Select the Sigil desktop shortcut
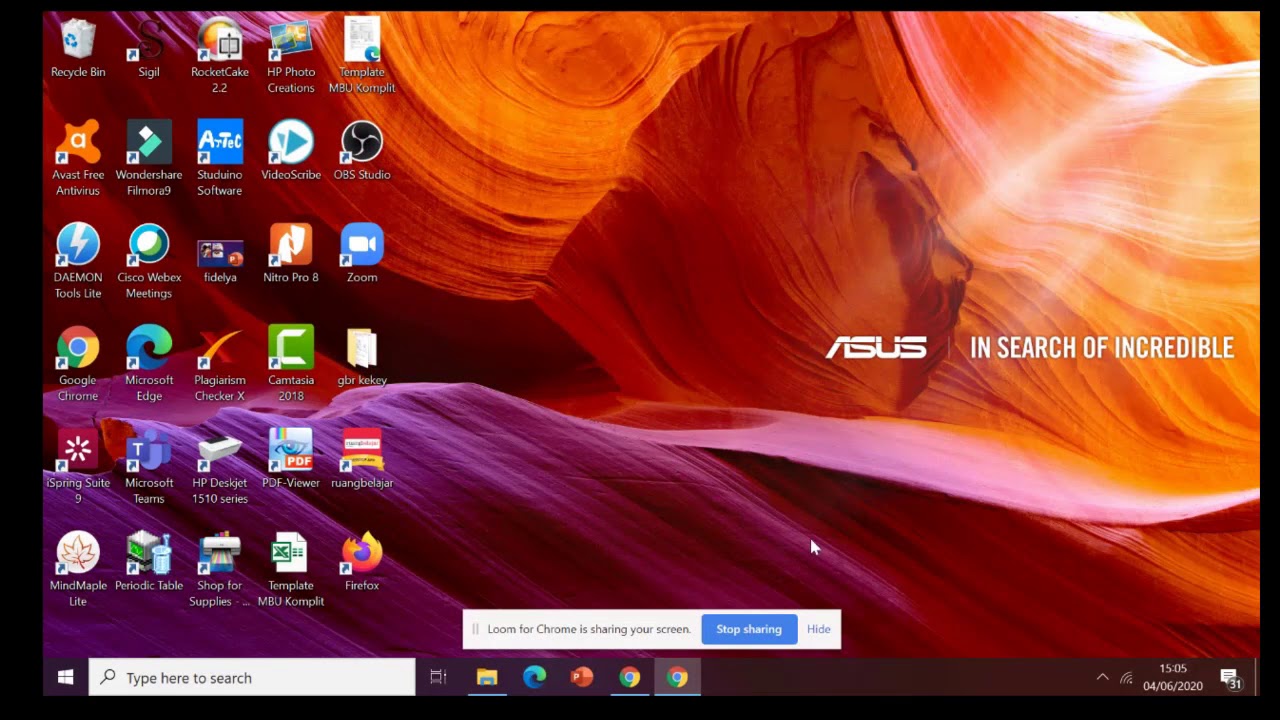The width and height of the screenshot is (1280, 720). (x=149, y=48)
